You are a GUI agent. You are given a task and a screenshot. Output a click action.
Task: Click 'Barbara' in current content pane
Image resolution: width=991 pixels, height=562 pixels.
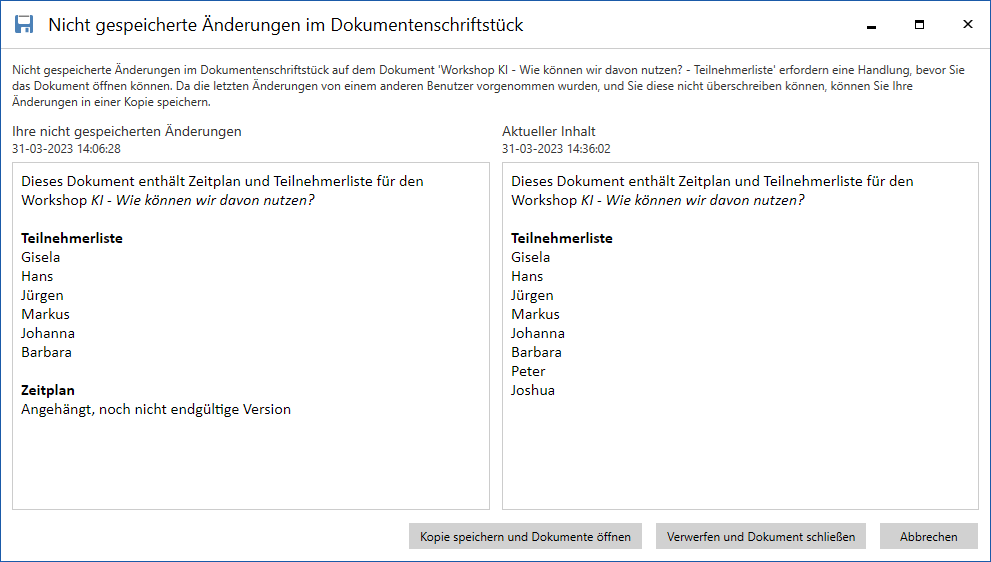click(x=537, y=352)
